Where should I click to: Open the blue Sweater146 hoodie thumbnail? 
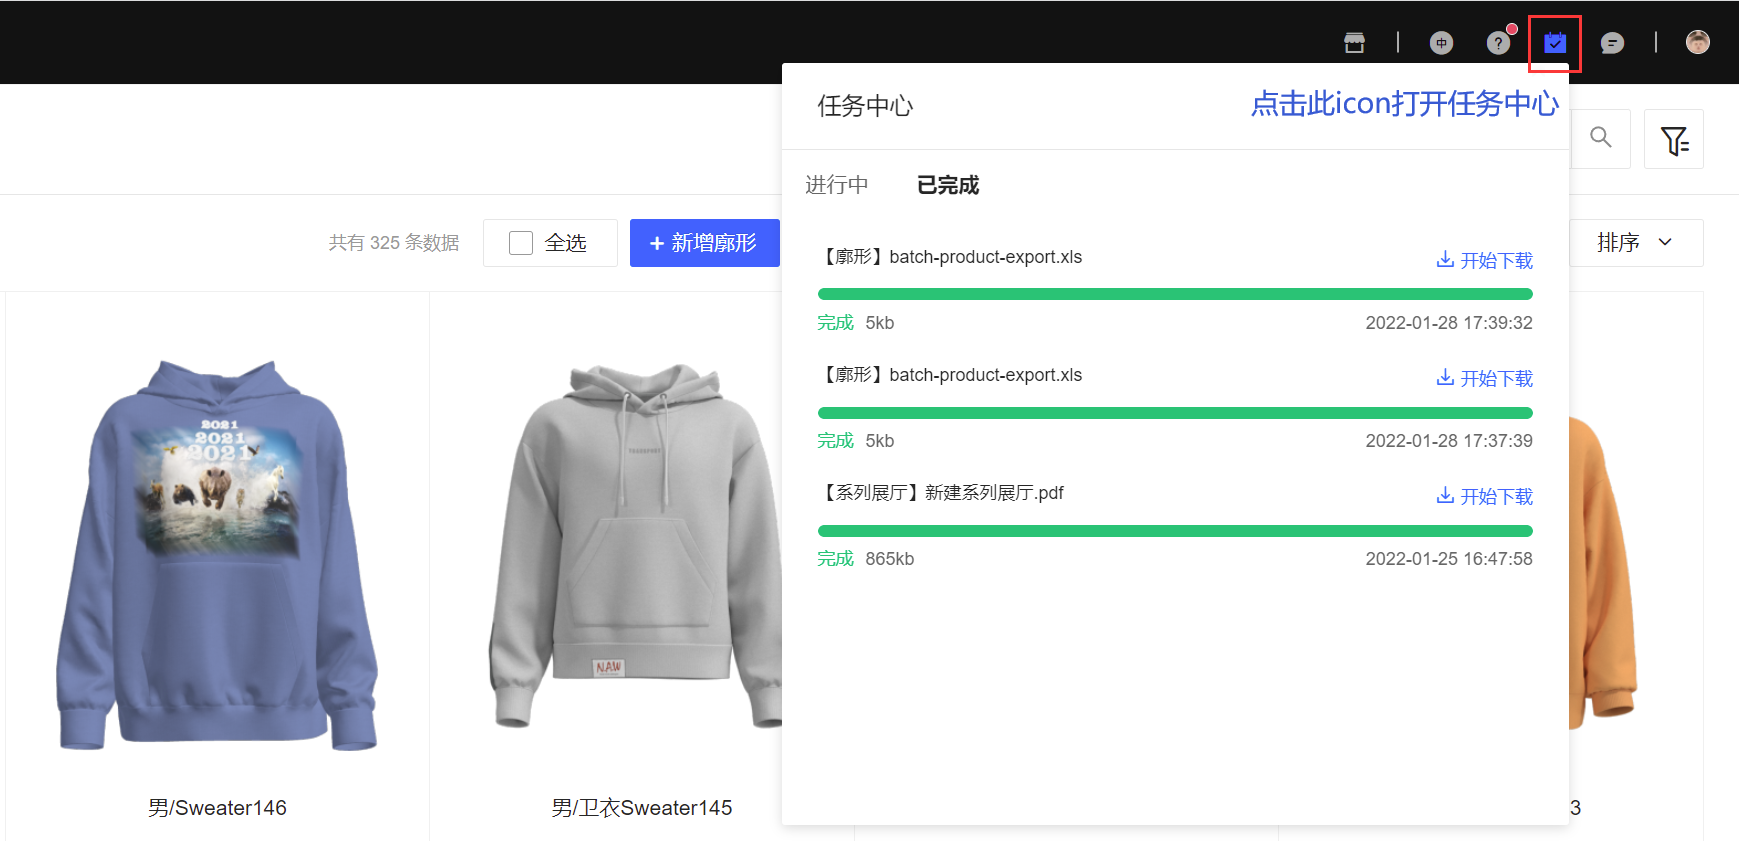[217, 555]
